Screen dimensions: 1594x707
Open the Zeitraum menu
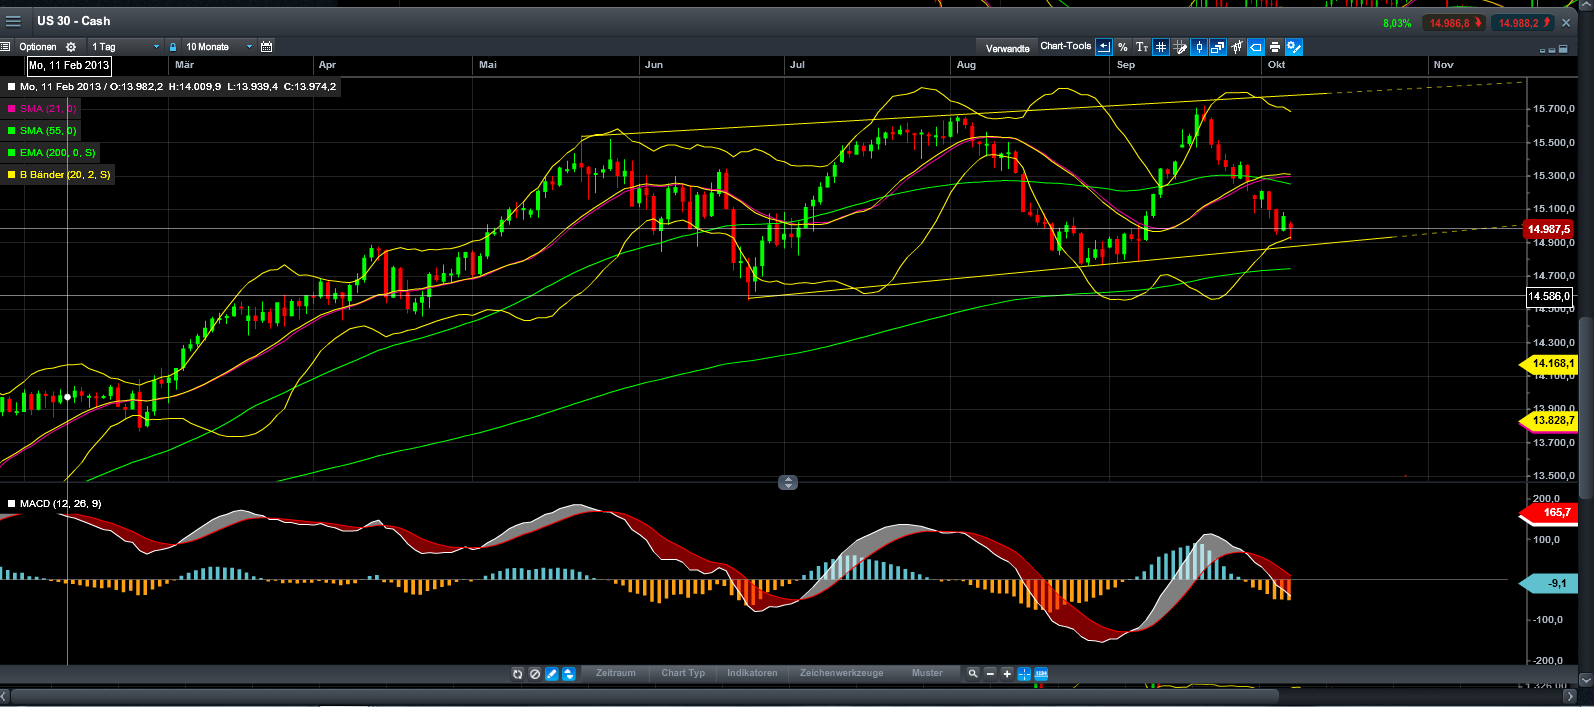(616, 673)
